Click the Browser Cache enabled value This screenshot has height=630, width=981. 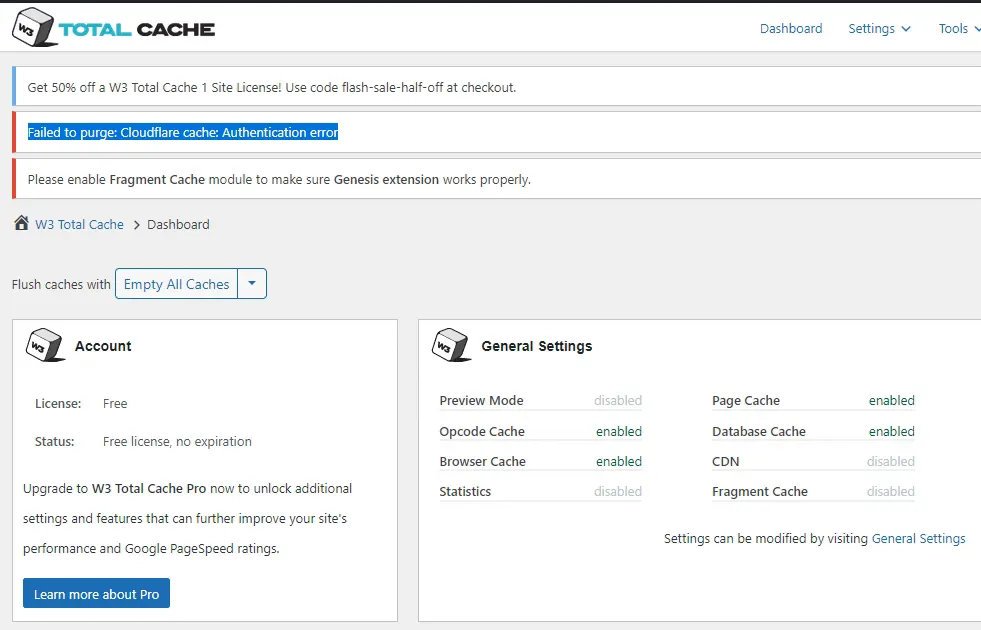[x=619, y=462]
